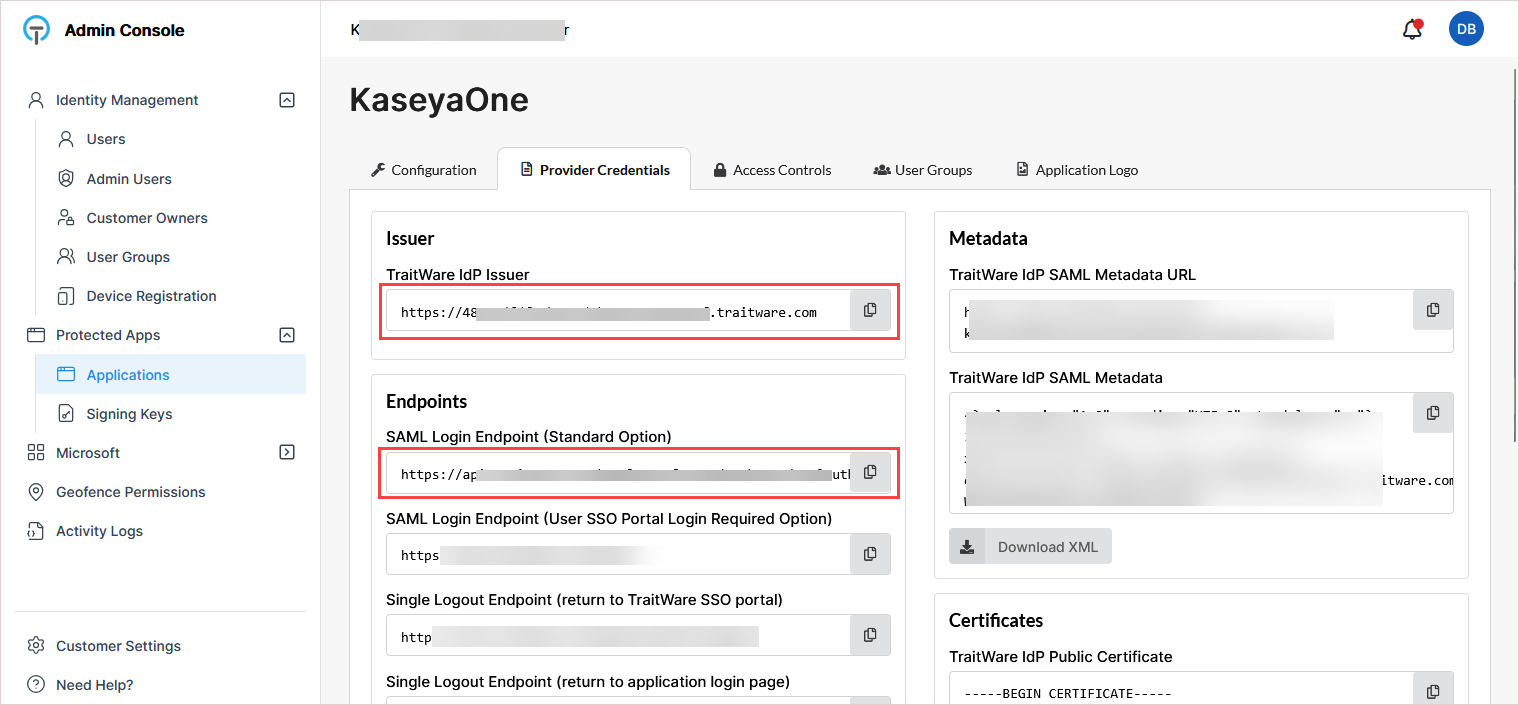Copy the TraitWare IdP SAML Metadata XML

pyautogui.click(x=1432, y=413)
